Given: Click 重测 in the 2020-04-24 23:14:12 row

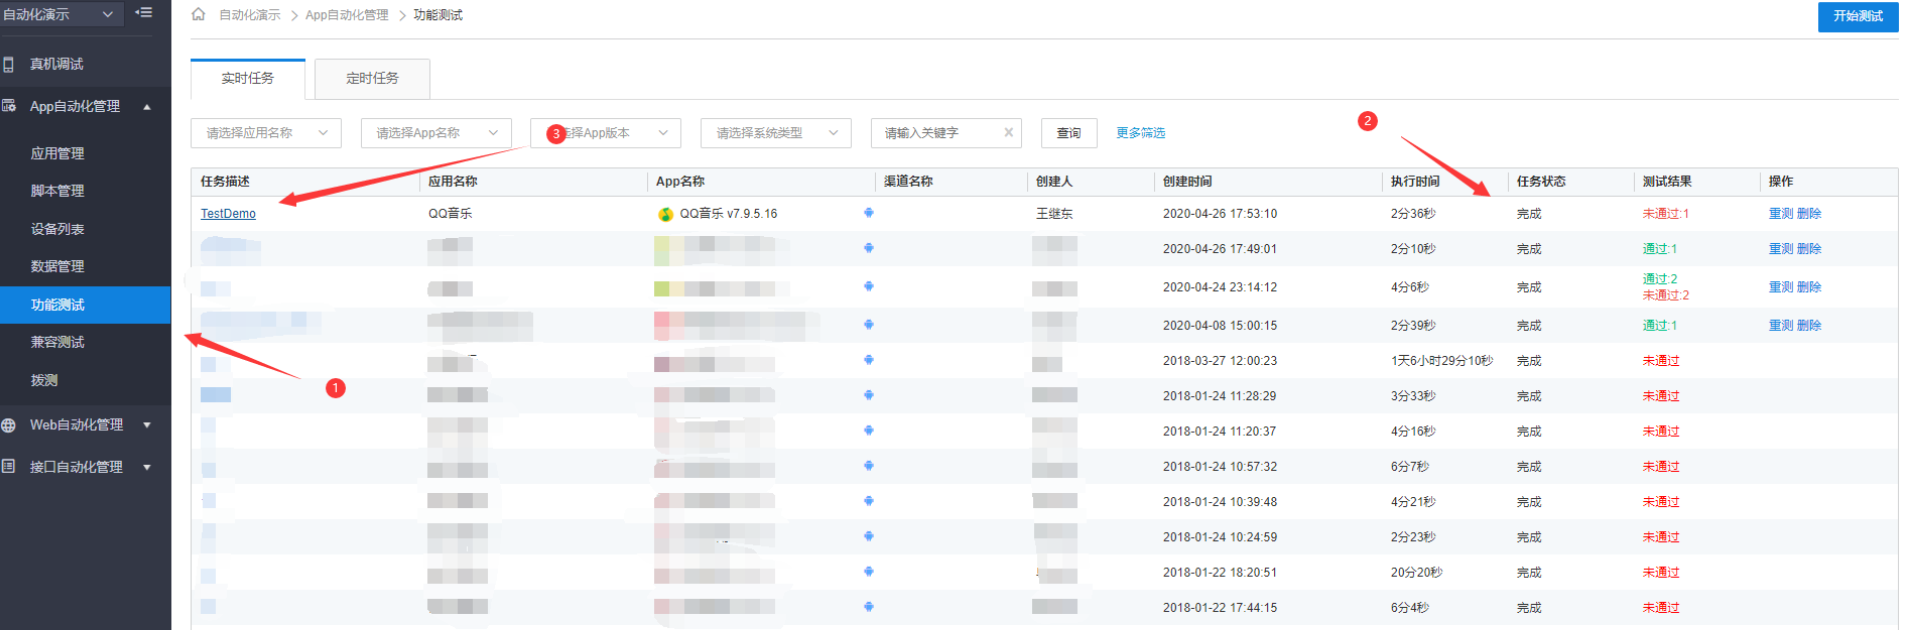Looking at the screenshot, I should pyautogui.click(x=1781, y=287).
